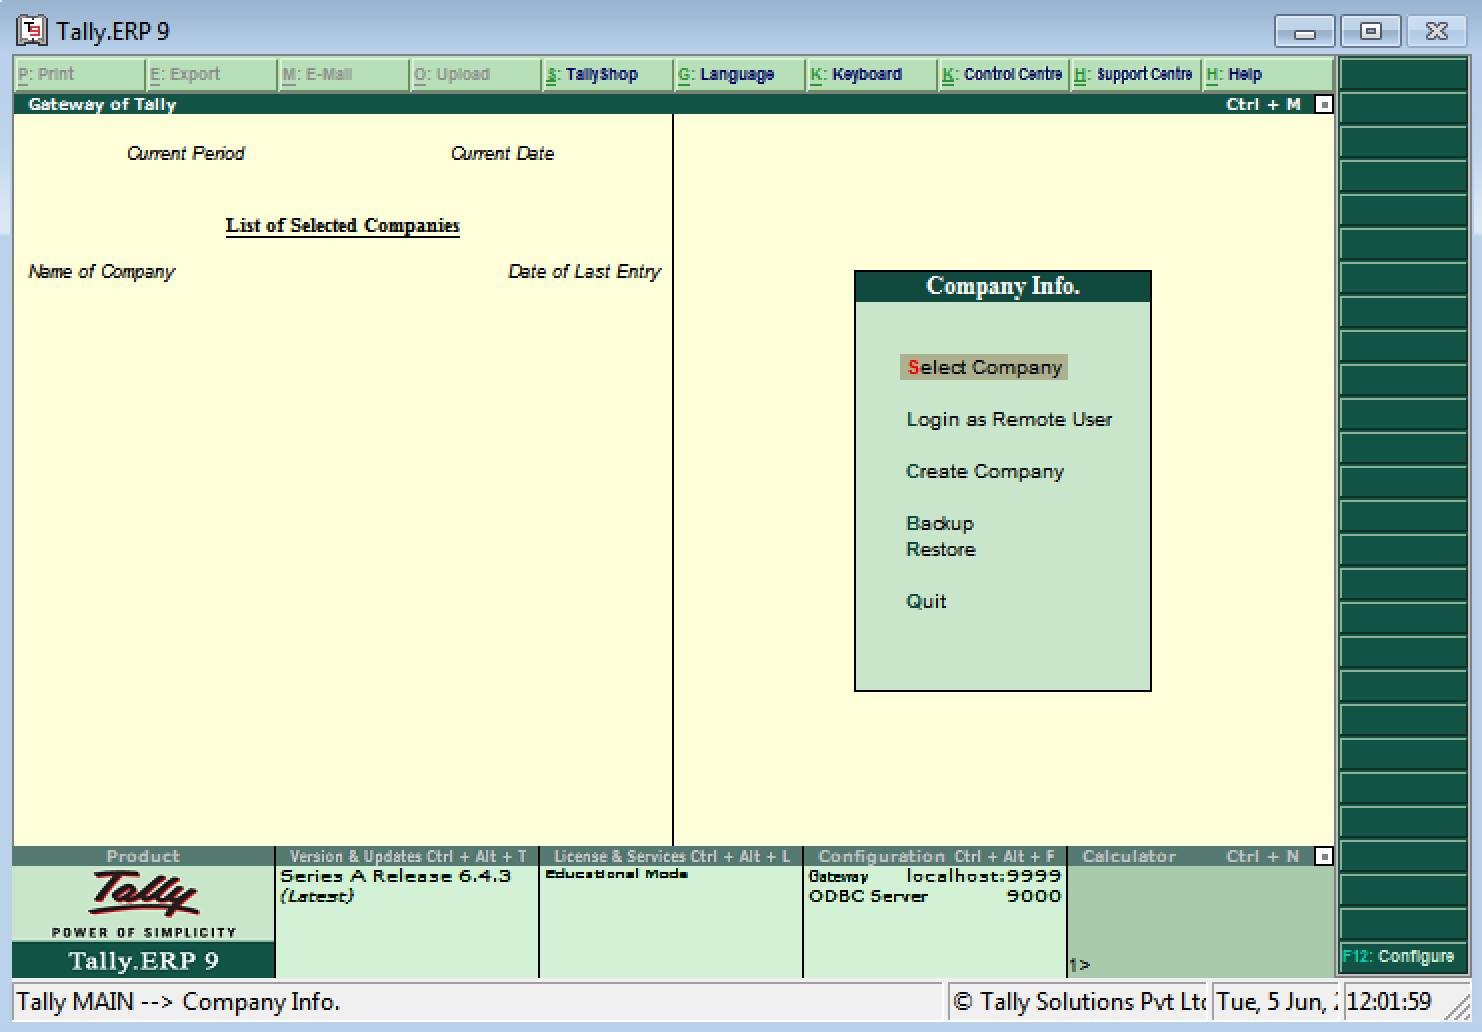The width and height of the screenshot is (1482, 1032).
Task: Click Login as Remote User
Action: click(1008, 419)
